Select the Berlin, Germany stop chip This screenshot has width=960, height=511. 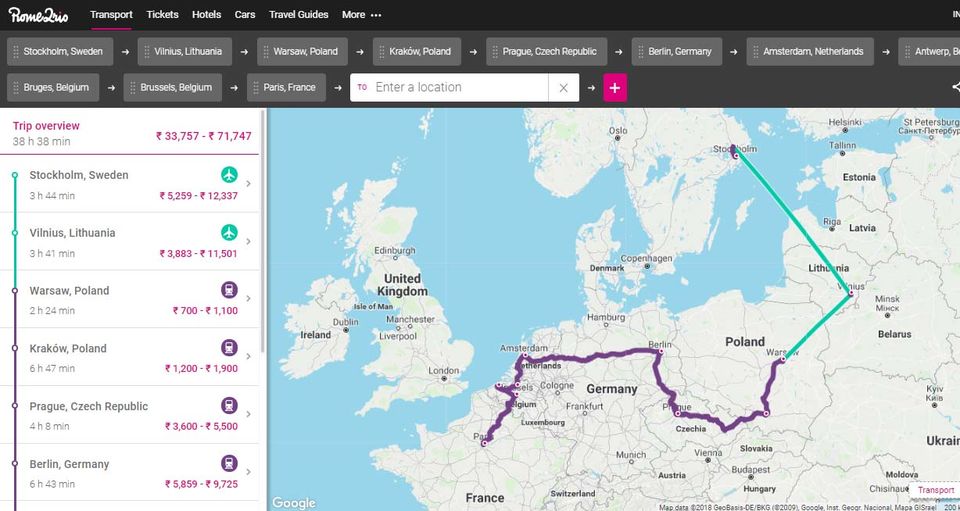677,51
